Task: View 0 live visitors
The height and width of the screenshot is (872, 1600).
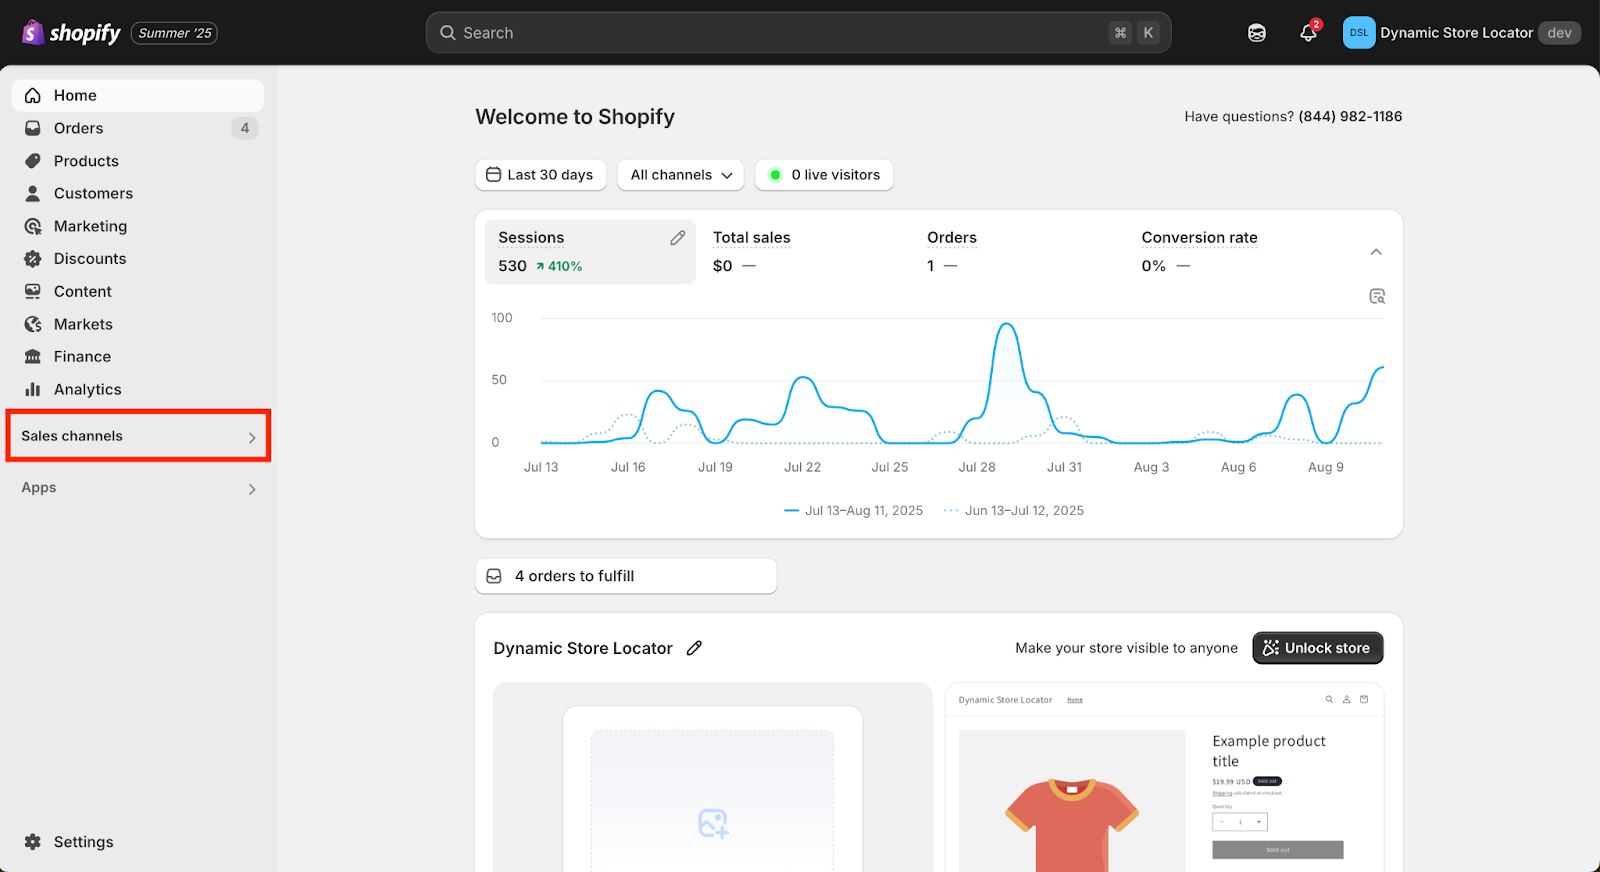Action: pyautogui.click(x=824, y=175)
